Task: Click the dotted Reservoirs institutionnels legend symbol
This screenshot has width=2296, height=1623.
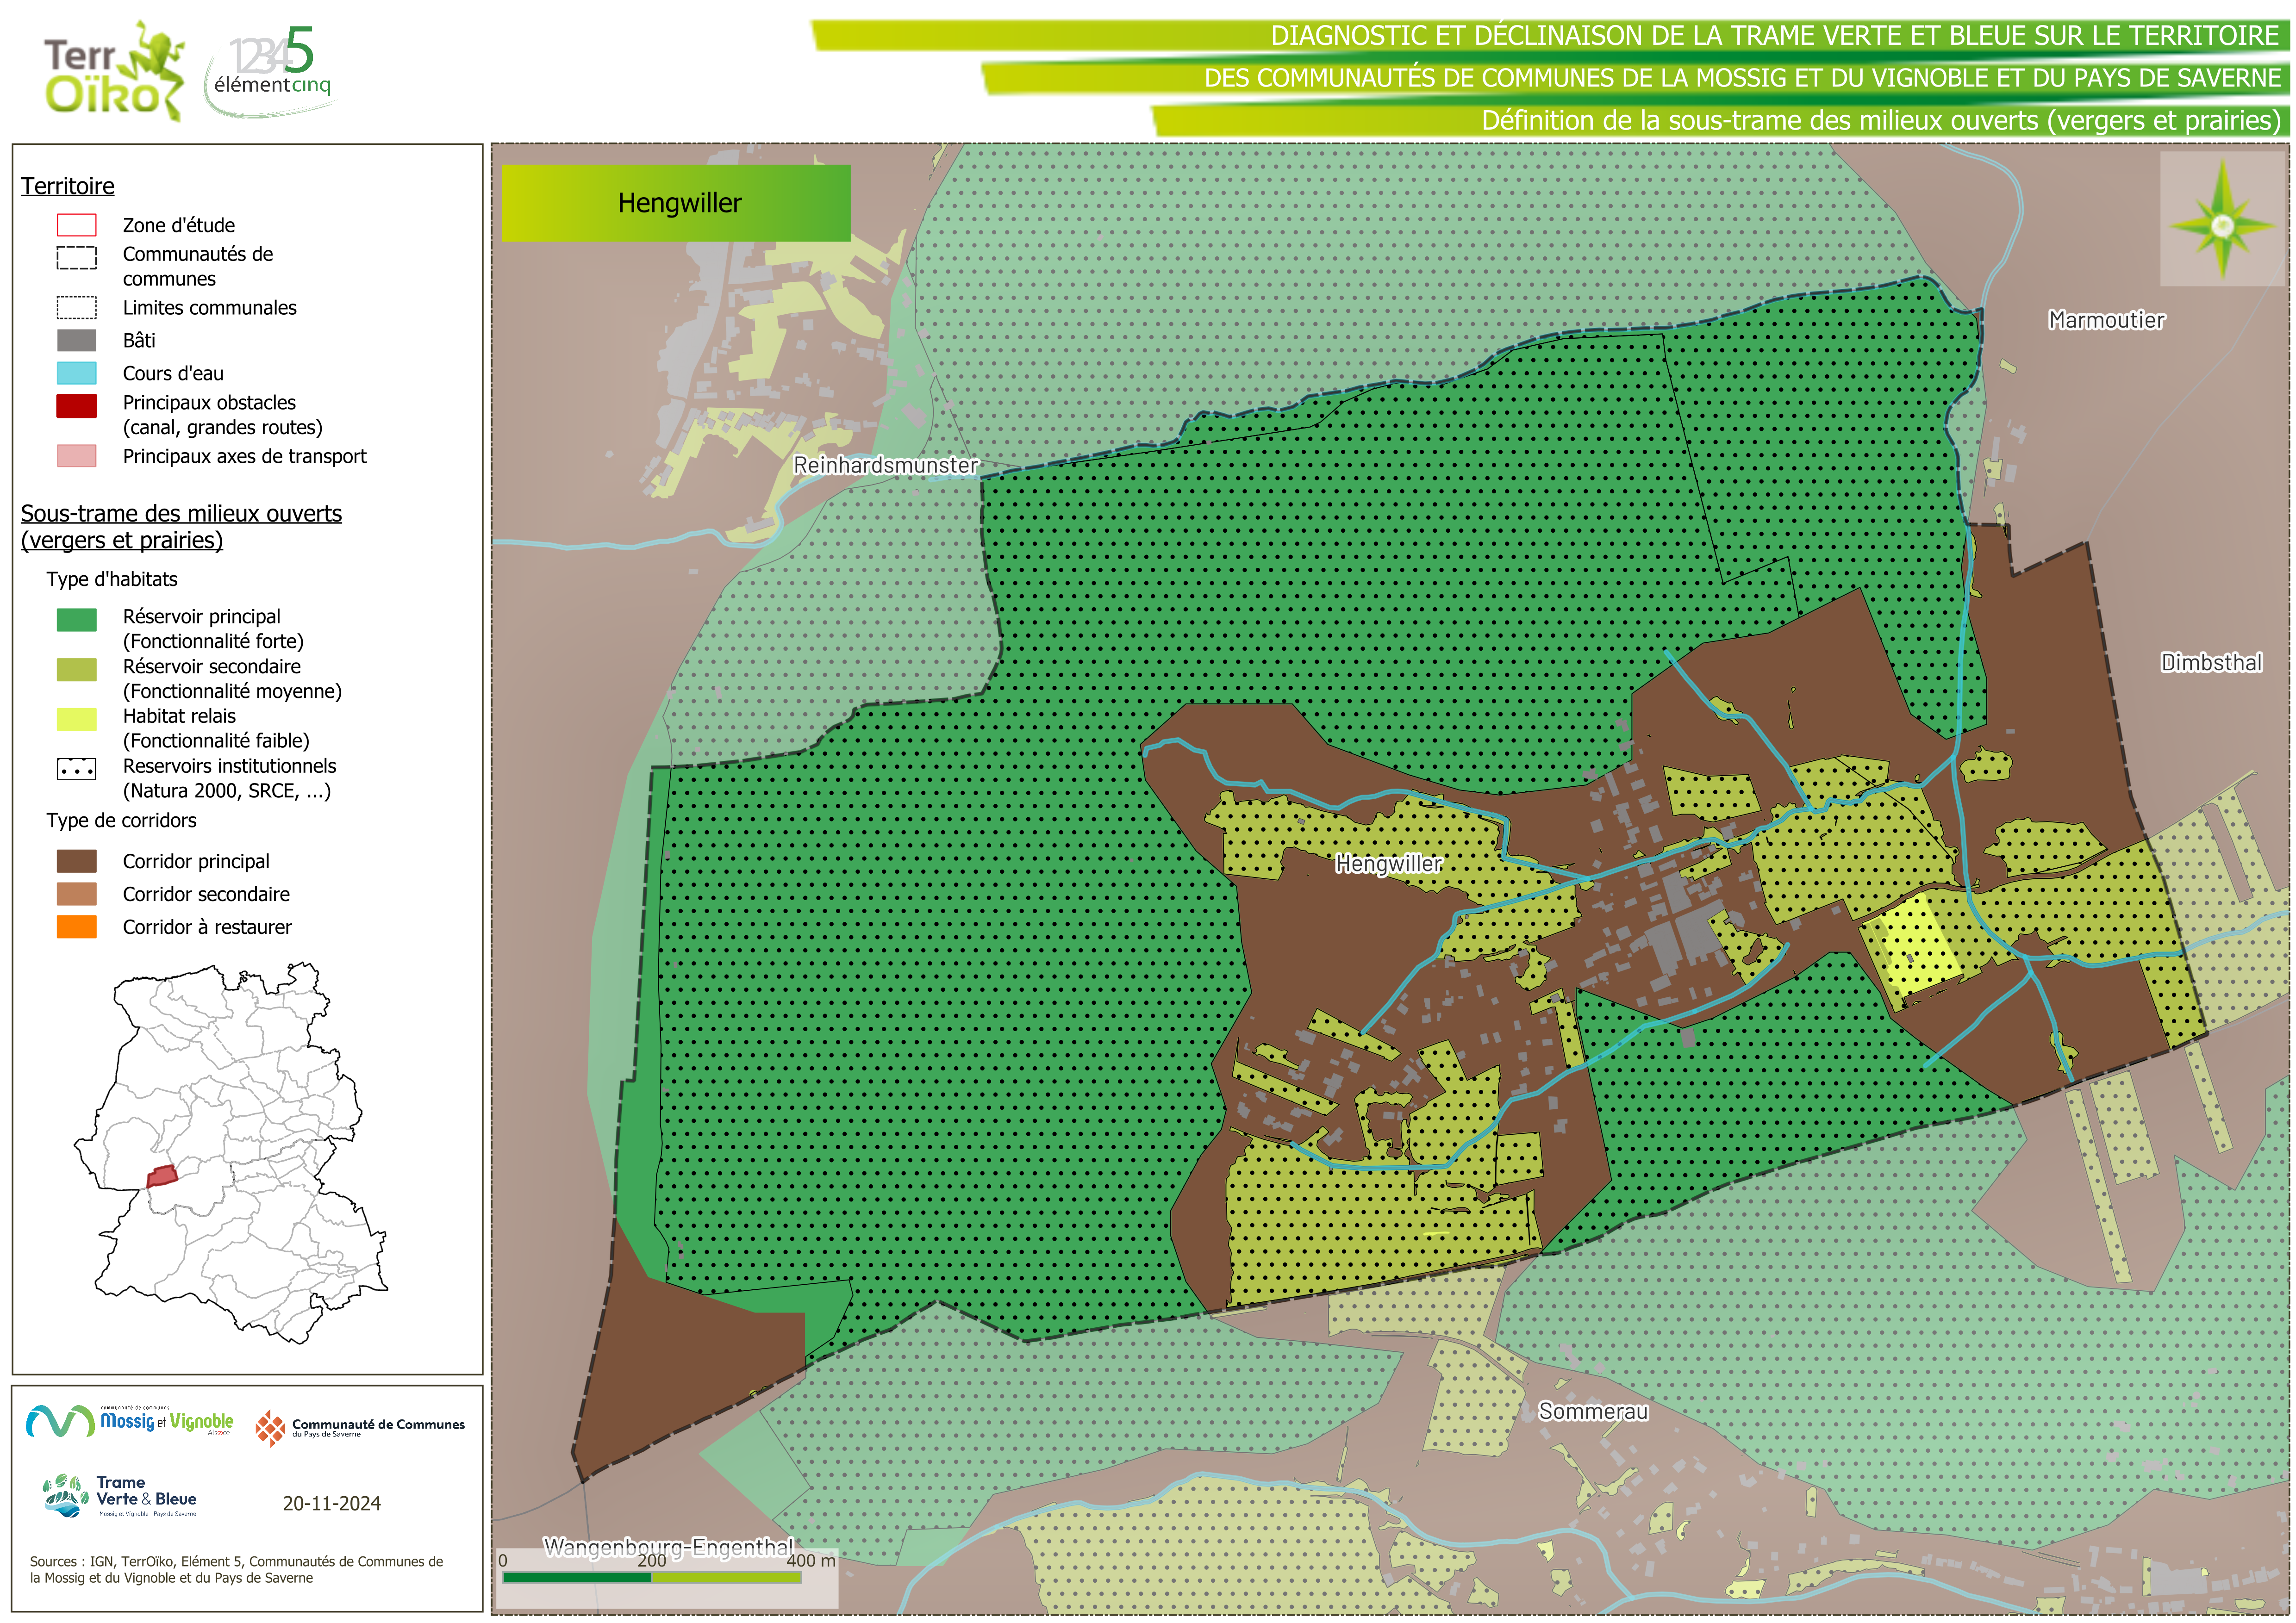Action: coord(77,769)
